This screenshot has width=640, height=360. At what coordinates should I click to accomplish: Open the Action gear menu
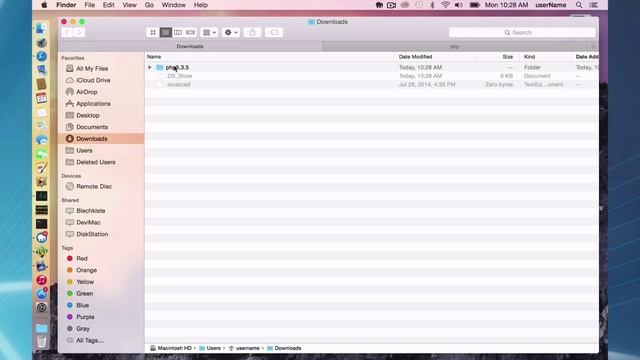(231, 32)
